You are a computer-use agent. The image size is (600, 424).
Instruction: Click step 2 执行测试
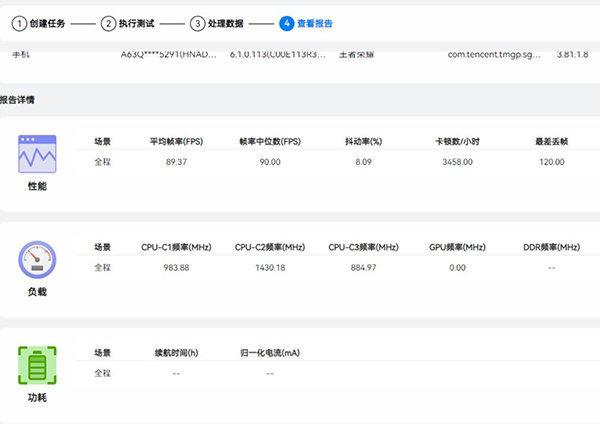(x=128, y=22)
